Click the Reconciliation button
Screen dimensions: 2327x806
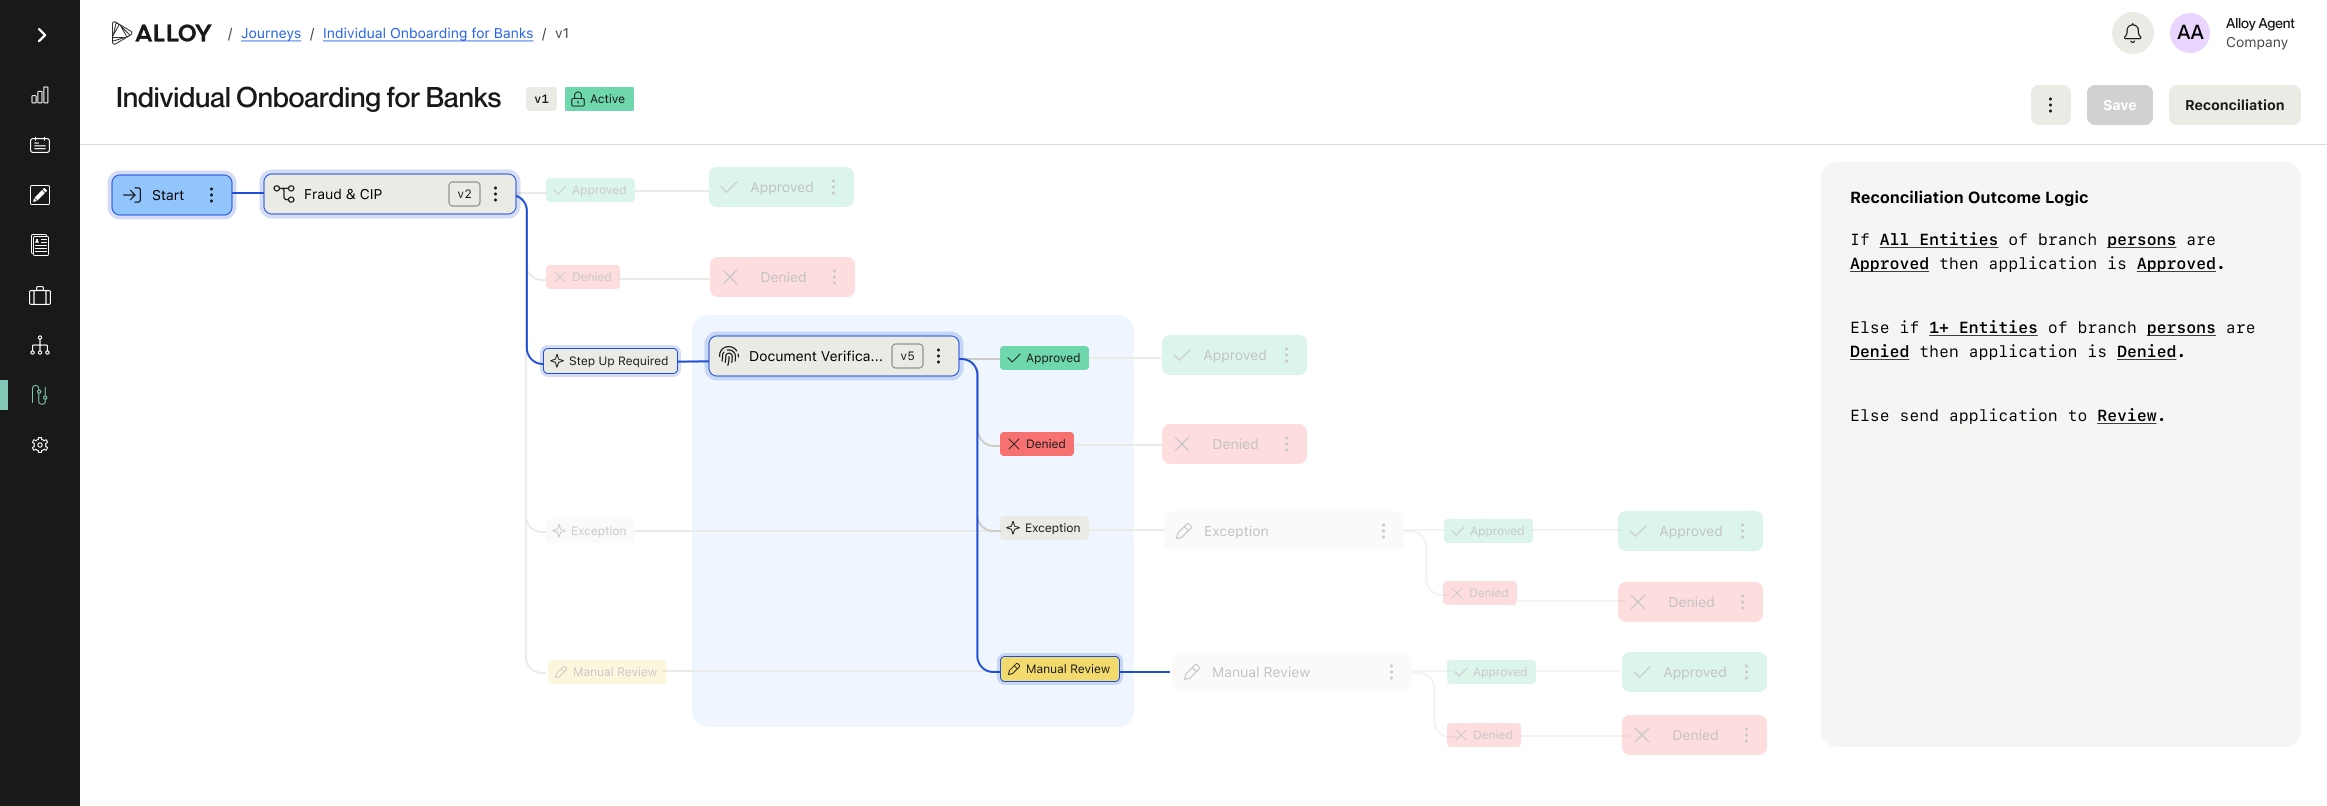pos(2235,105)
